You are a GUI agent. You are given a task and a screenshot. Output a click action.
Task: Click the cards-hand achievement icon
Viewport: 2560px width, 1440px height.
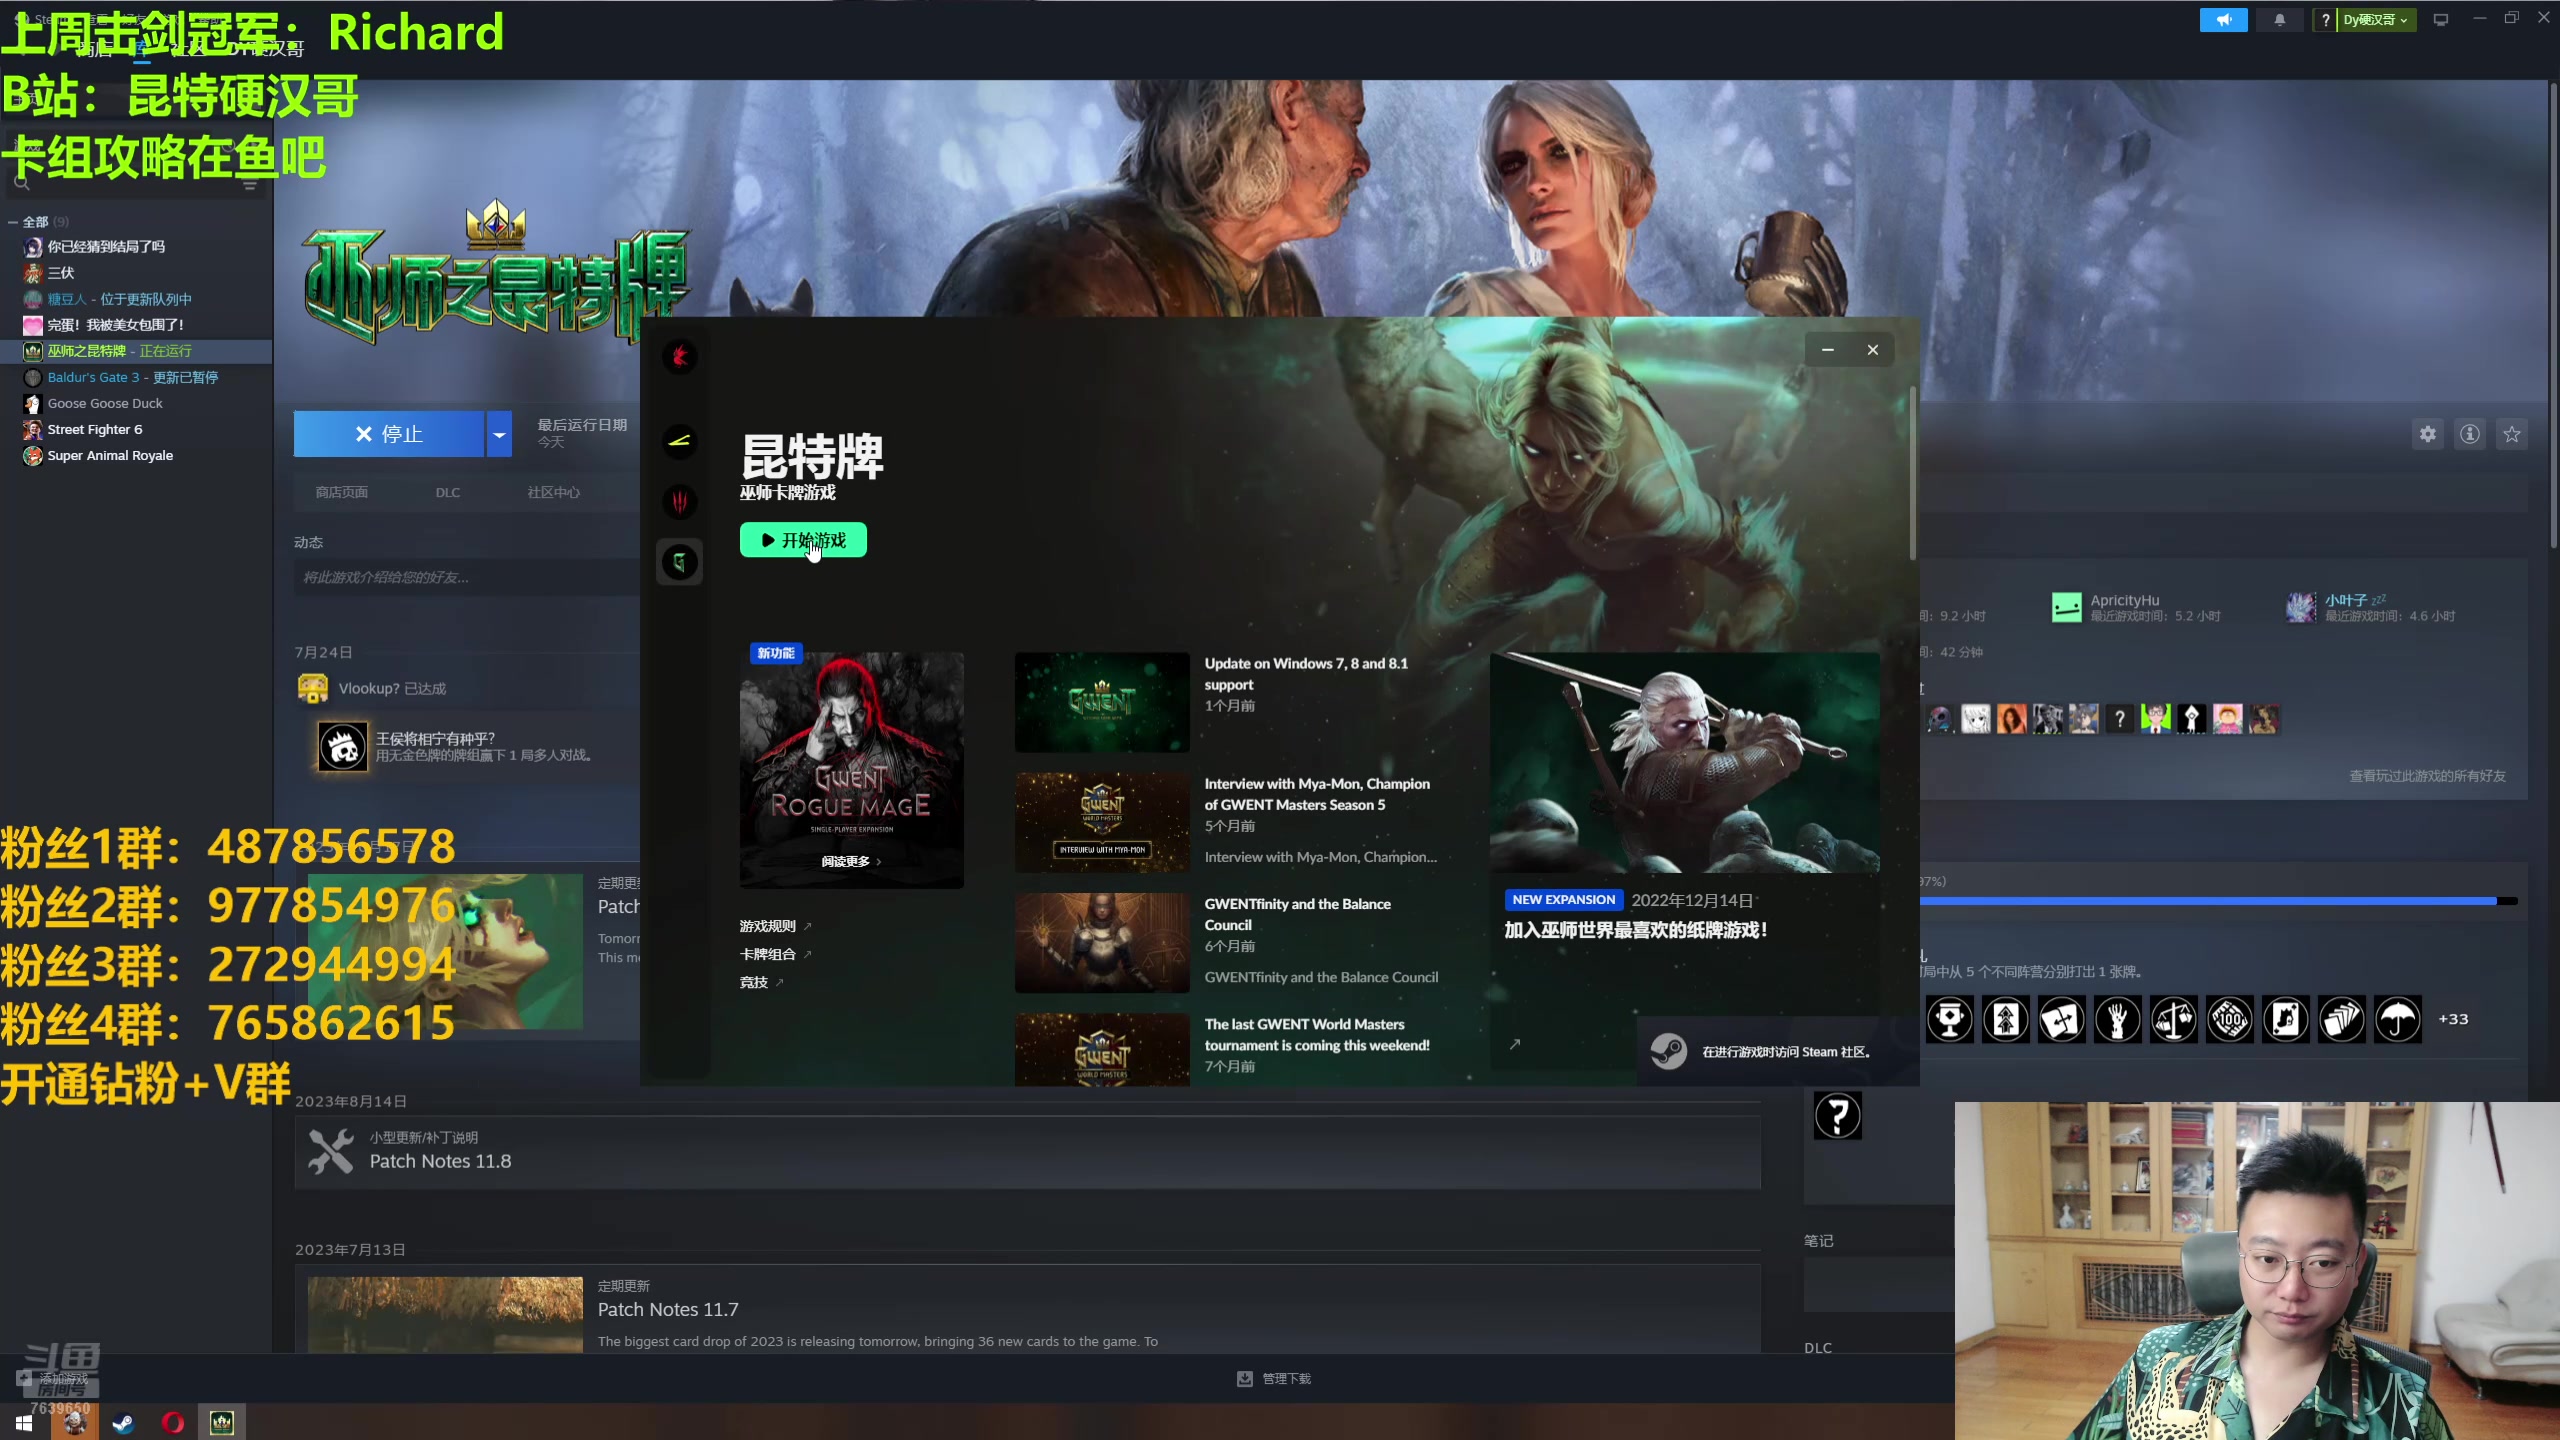coord(2341,1019)
